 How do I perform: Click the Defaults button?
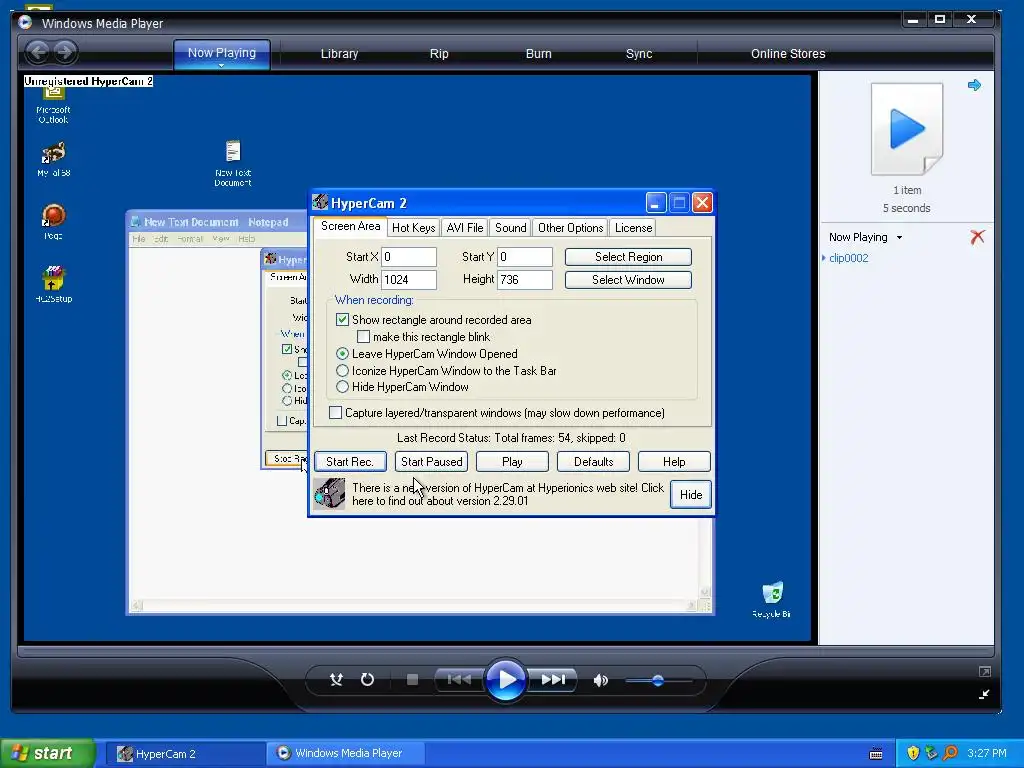[593, 462]
